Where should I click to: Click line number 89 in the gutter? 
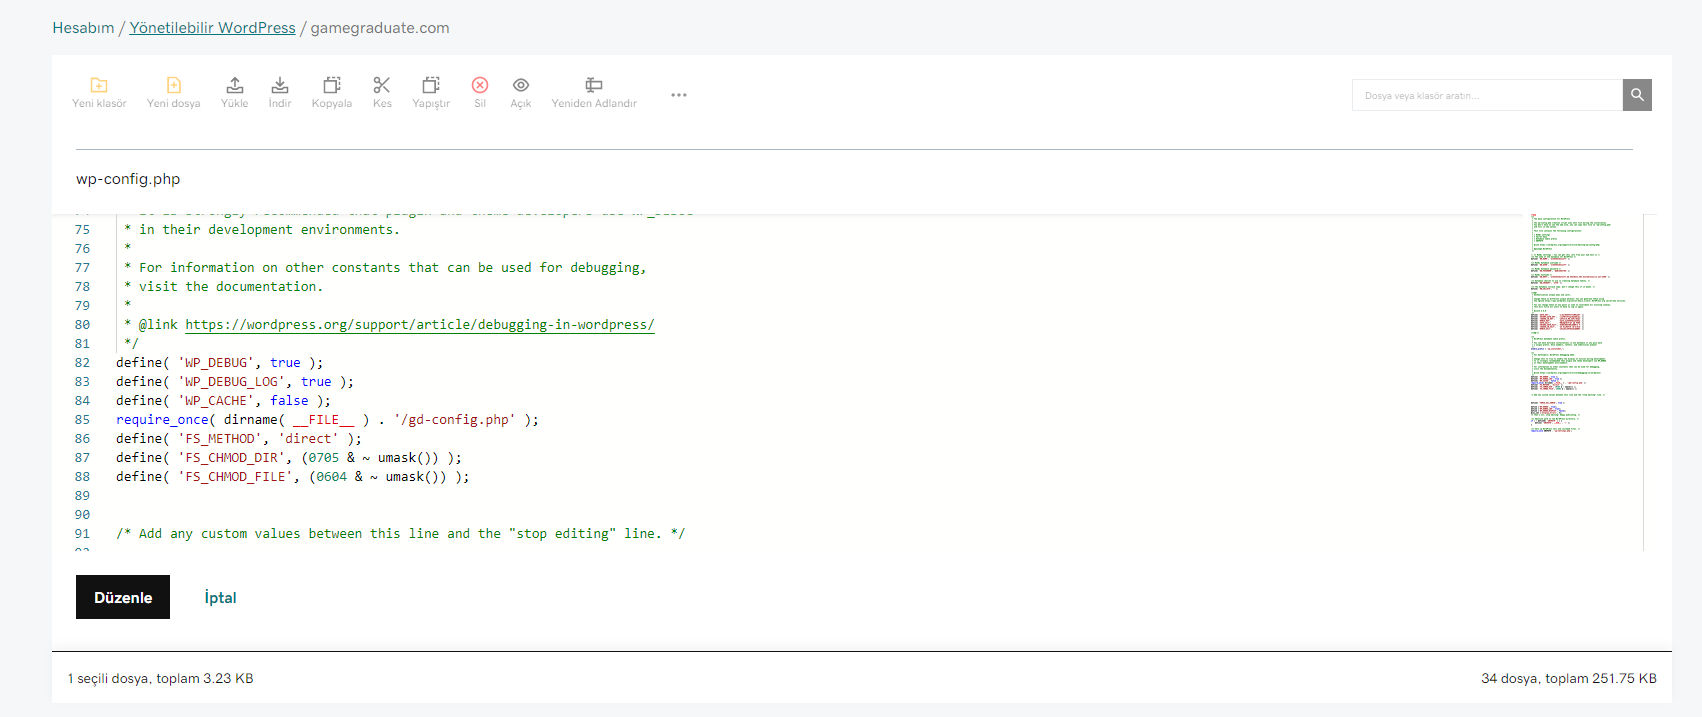coord(82,496)
